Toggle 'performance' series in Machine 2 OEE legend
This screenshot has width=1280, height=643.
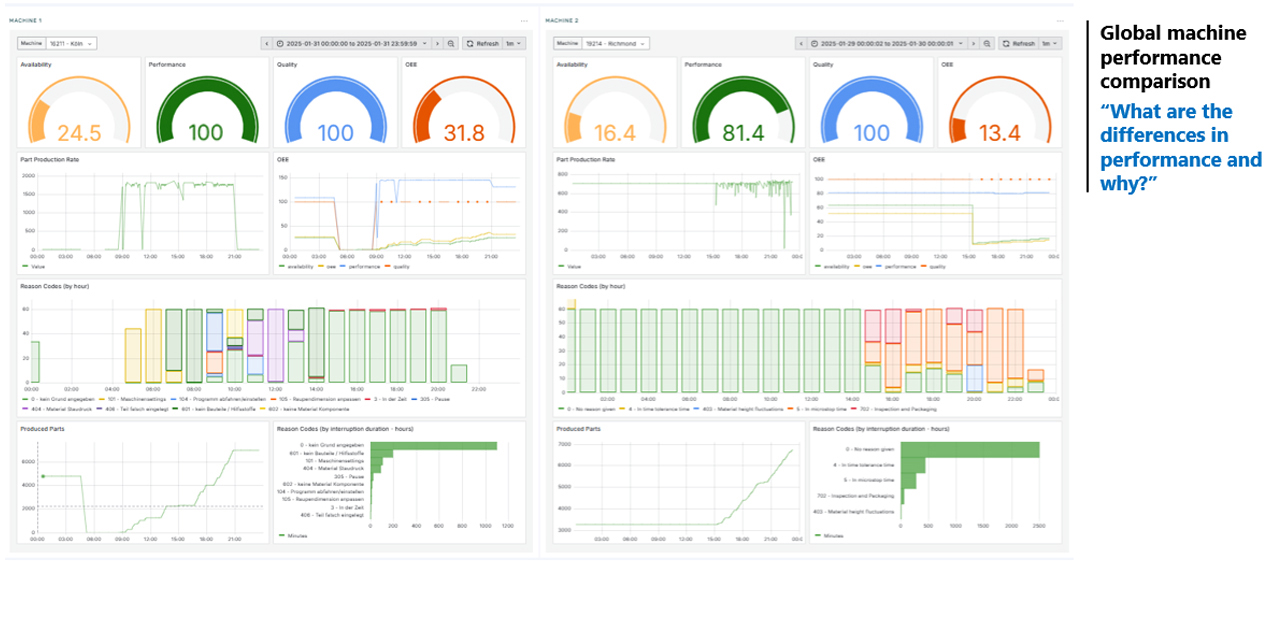click(x=901, y=267)
